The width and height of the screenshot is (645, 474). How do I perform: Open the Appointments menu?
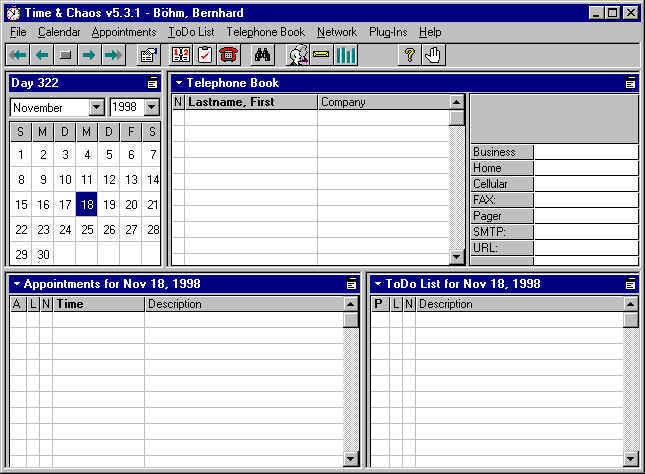click(x=124, y=32)
